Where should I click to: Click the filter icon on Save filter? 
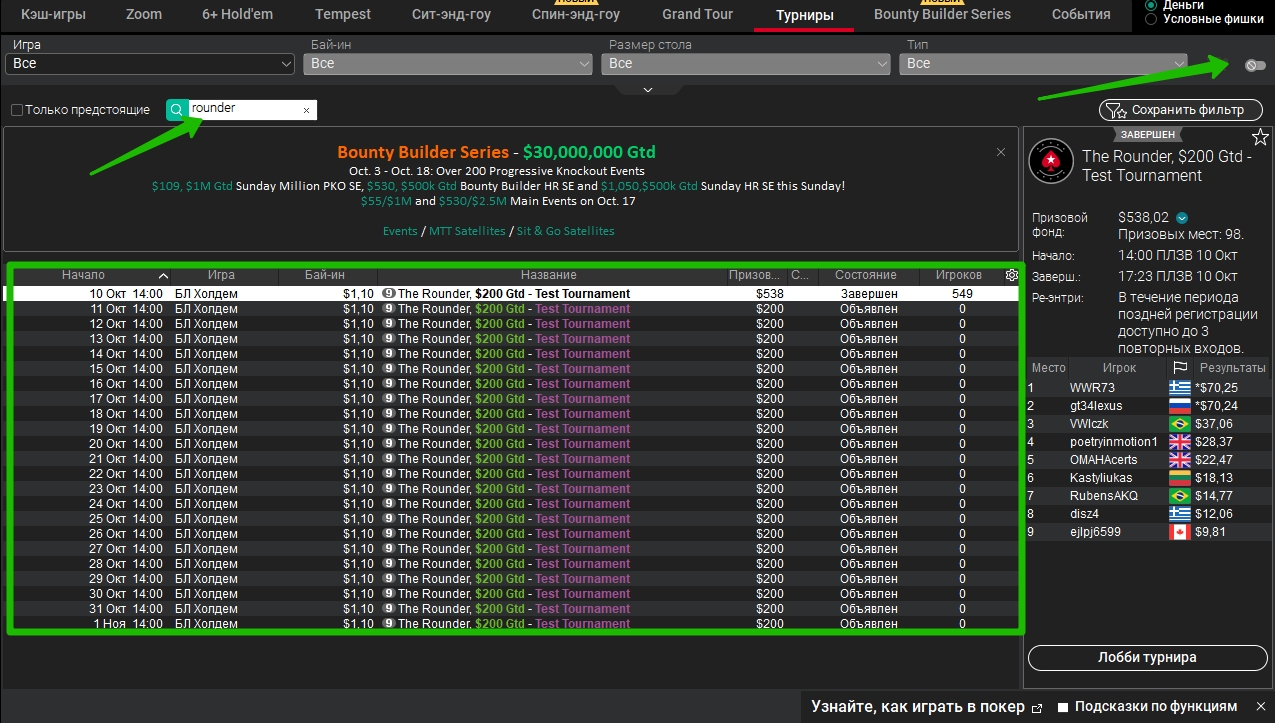coord(1116,110)
